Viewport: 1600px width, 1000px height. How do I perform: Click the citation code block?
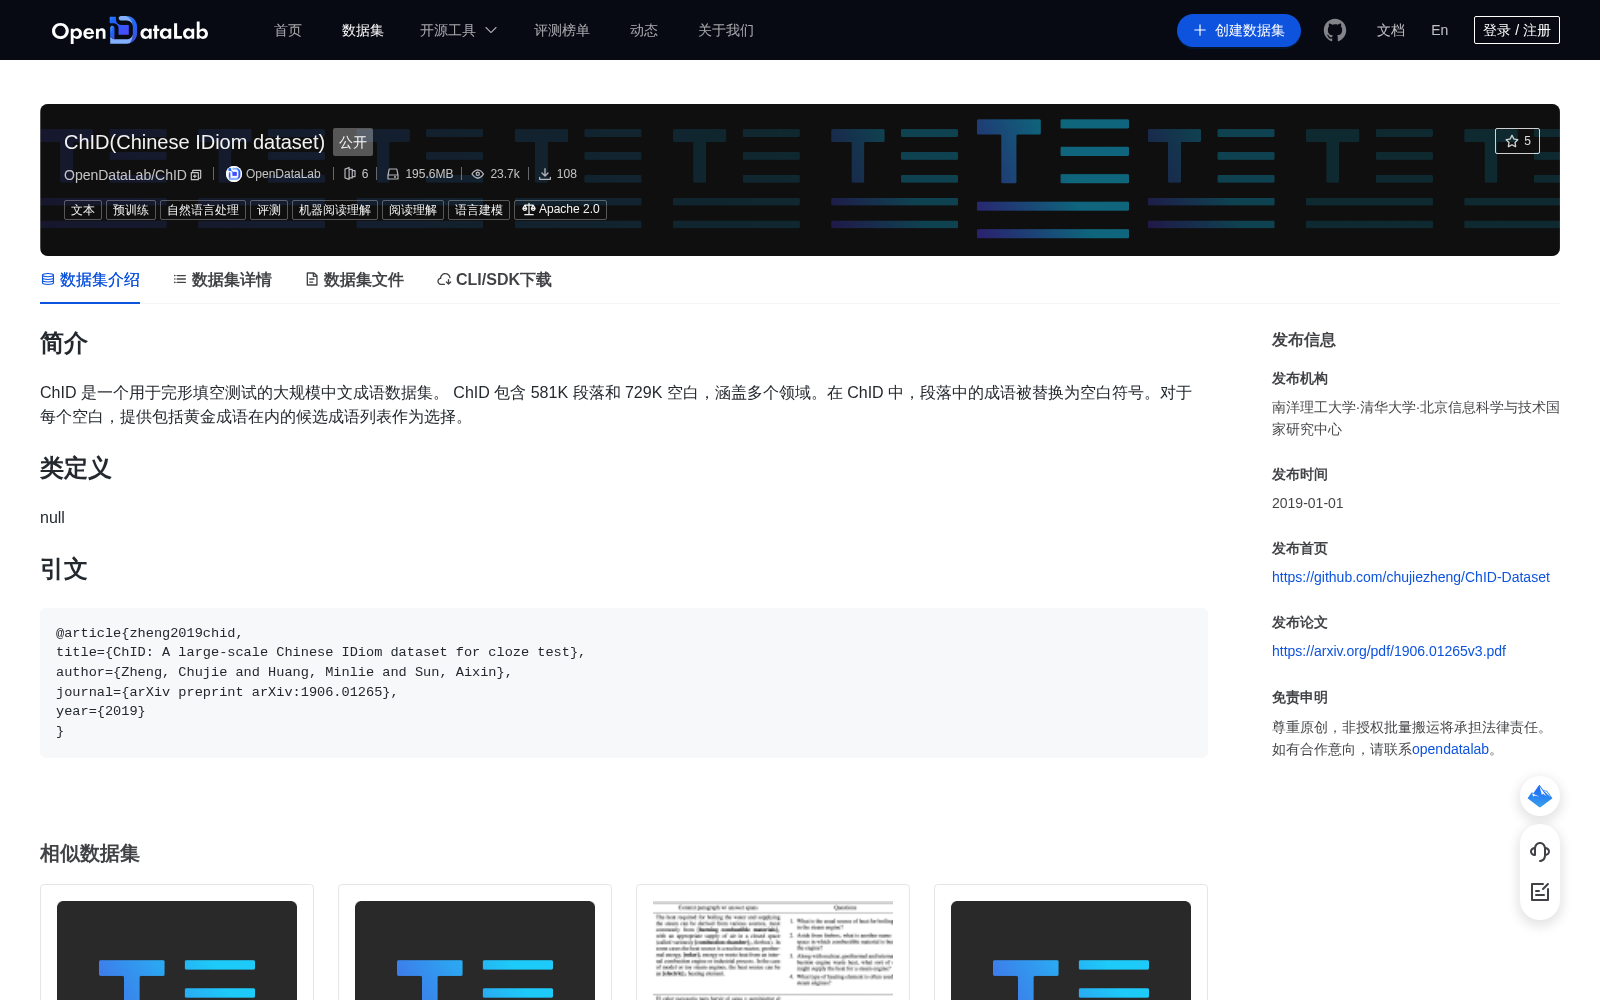tap(624, 682)
